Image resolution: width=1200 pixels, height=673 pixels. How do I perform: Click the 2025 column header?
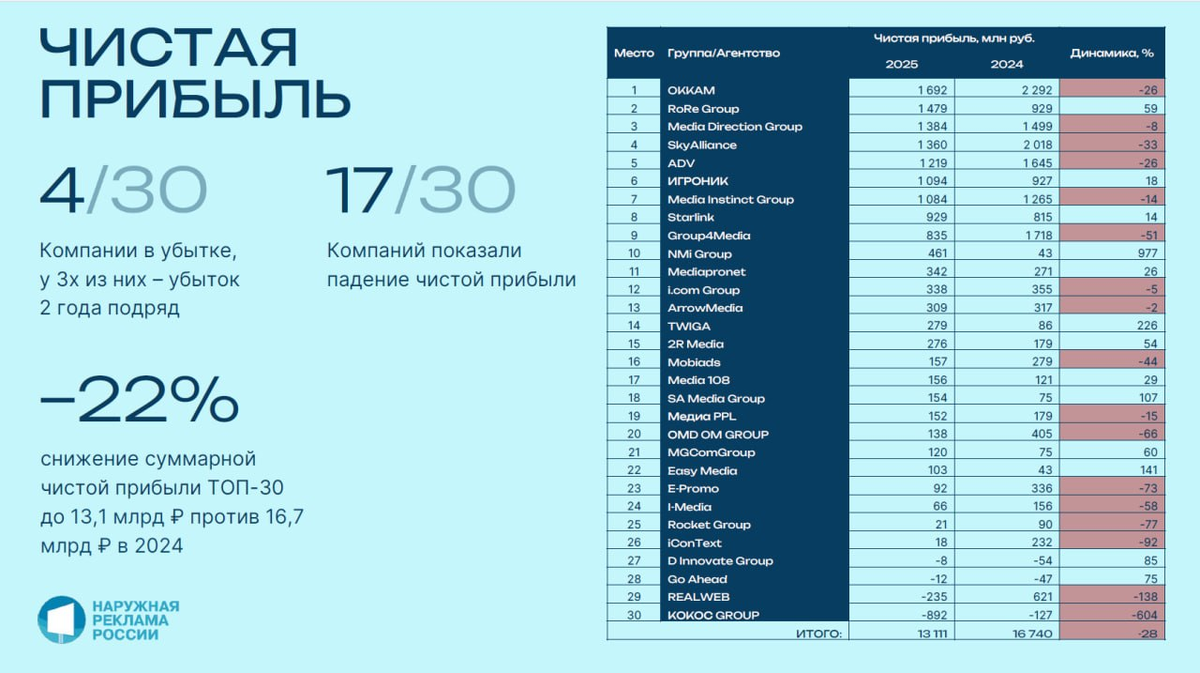point(902,67)
